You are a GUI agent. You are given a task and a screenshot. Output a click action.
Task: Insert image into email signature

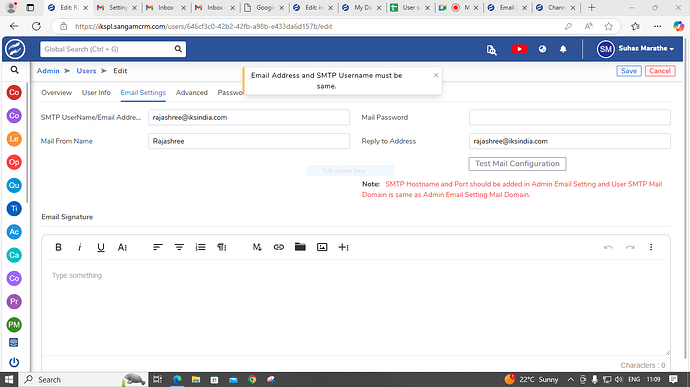322,247
